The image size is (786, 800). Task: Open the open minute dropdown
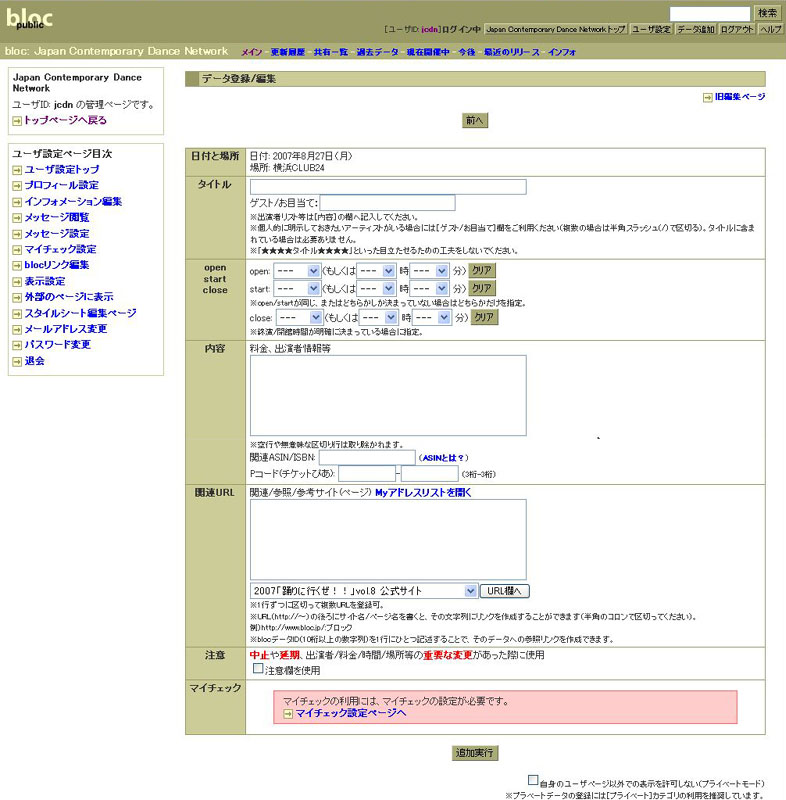(429, 271)
